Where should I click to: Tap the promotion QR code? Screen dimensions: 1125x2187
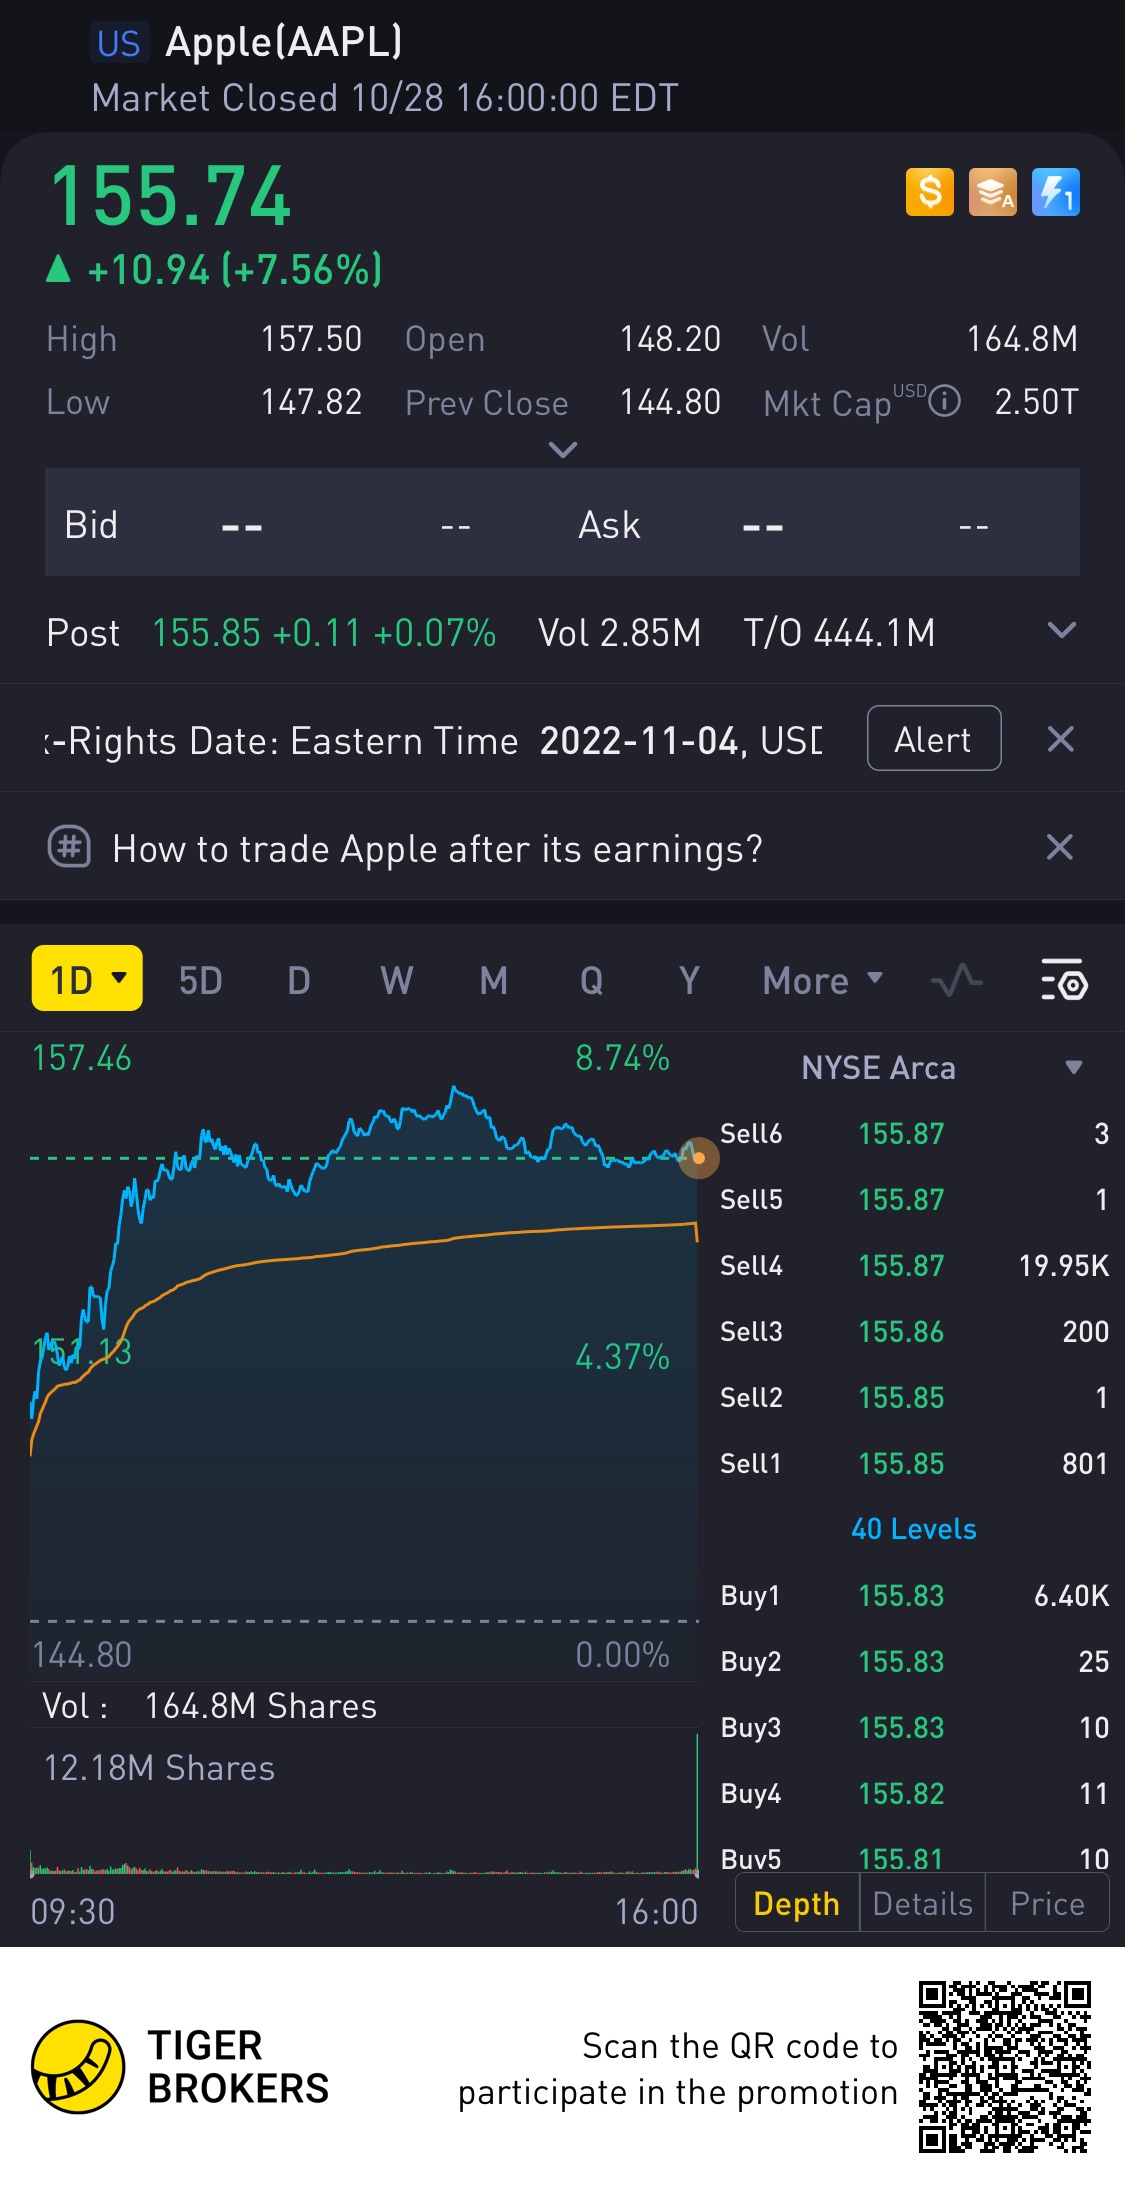pyautogui.click(x=1004, y=2066)
